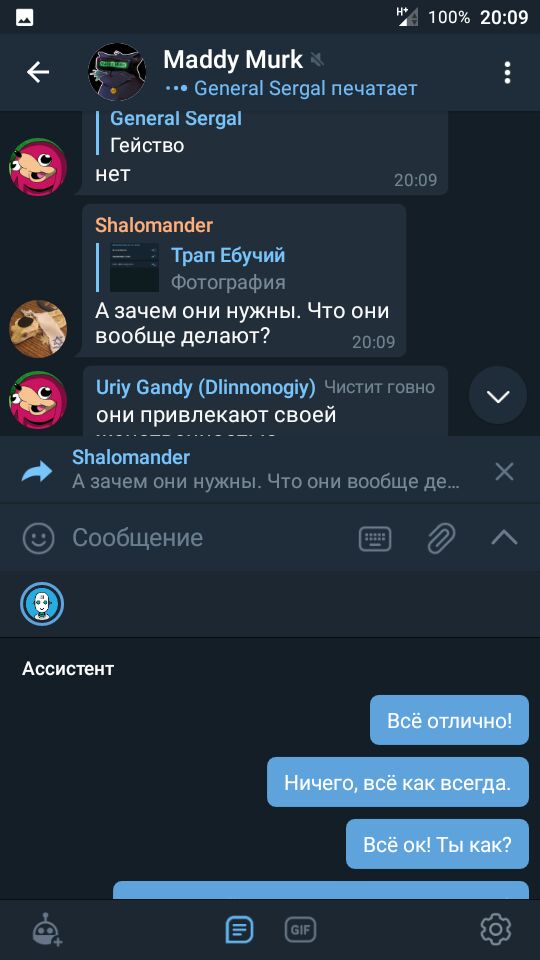The image size is (540, 960).
Task: Collapse panel with up chevron arrow
Action: tap(504, 538)
